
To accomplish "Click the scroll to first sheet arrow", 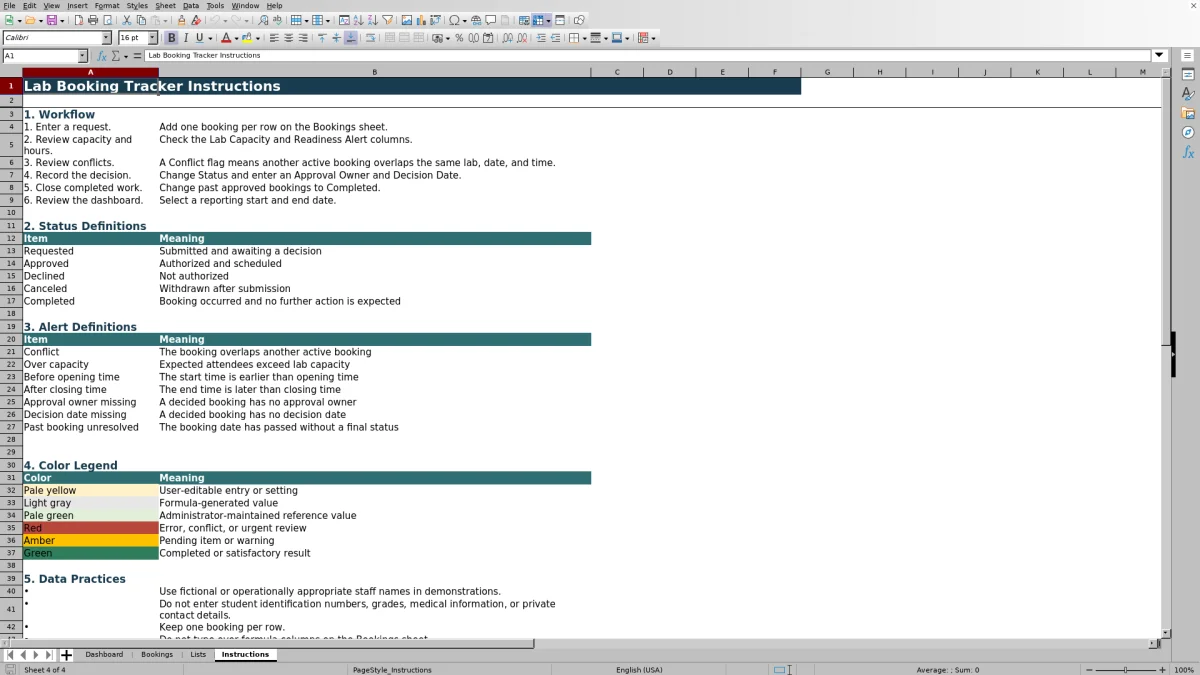I will tap(10, 655).
